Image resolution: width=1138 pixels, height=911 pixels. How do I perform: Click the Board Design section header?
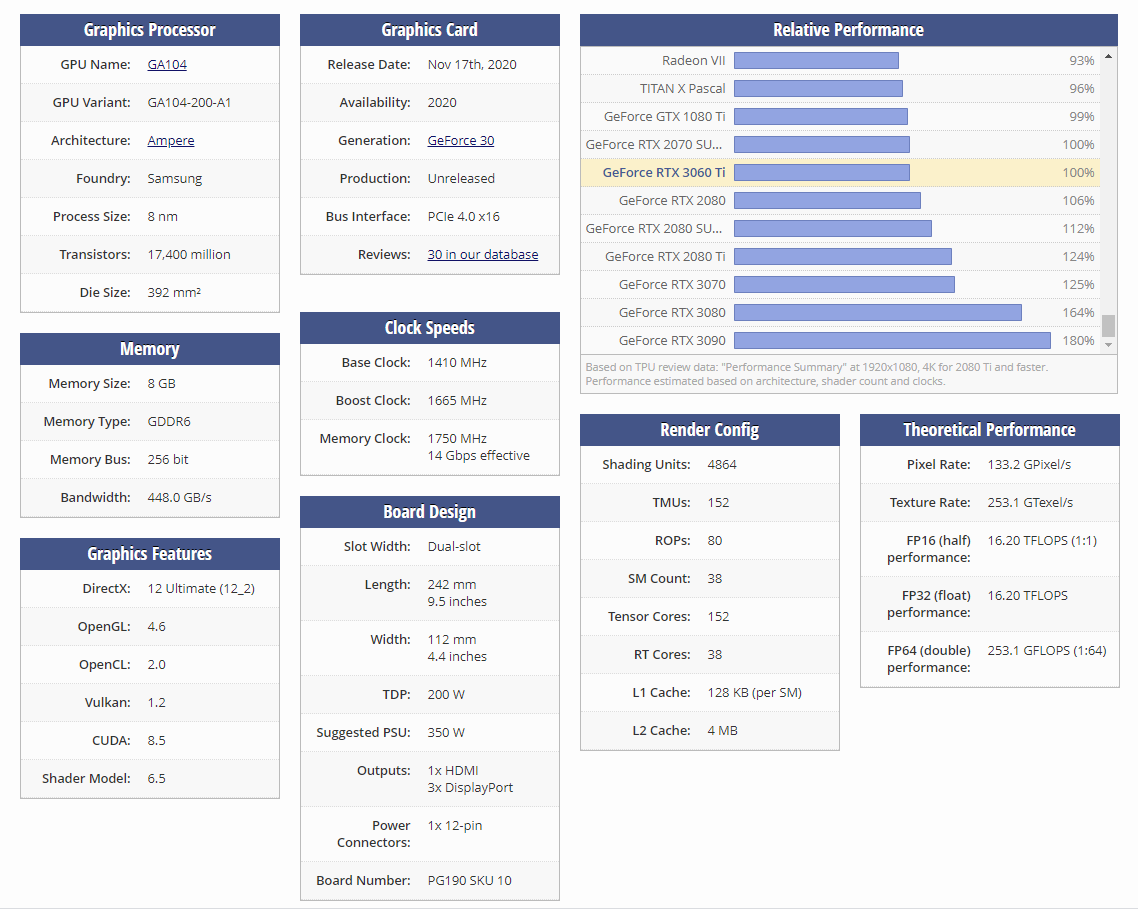[x=430, y=512]
